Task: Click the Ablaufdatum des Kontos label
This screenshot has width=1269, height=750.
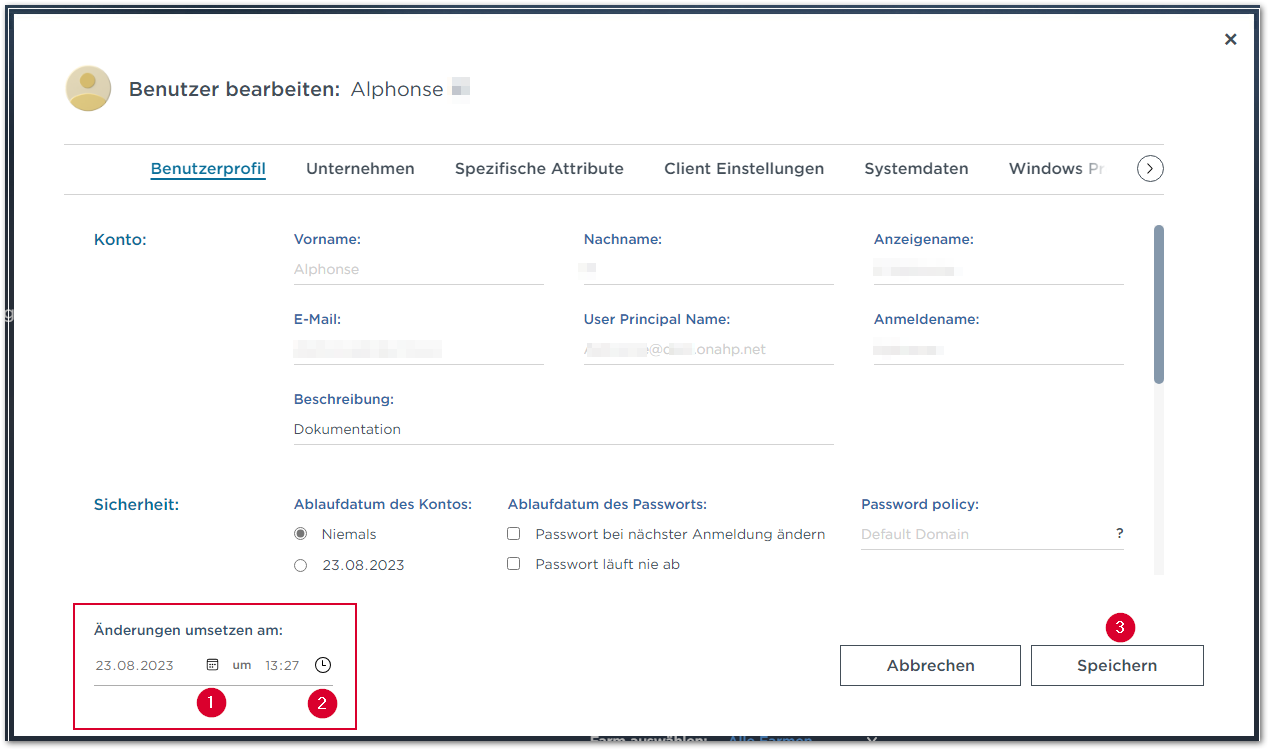Action: pos(383,505)
